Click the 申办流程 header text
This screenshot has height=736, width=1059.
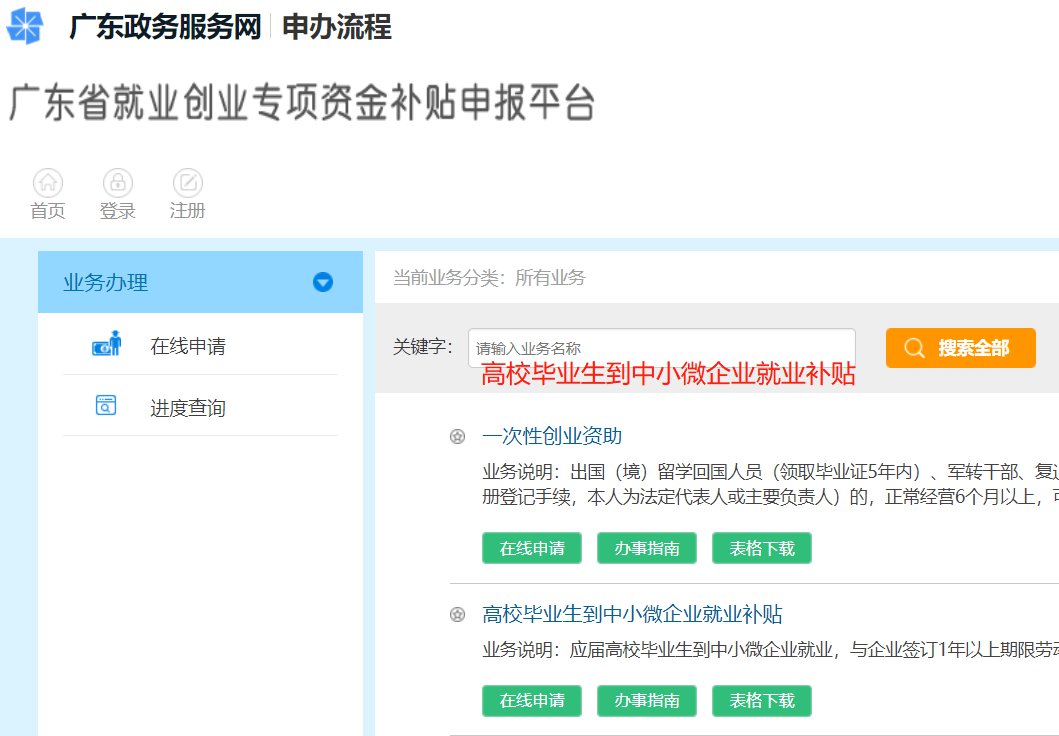point(337,27)
